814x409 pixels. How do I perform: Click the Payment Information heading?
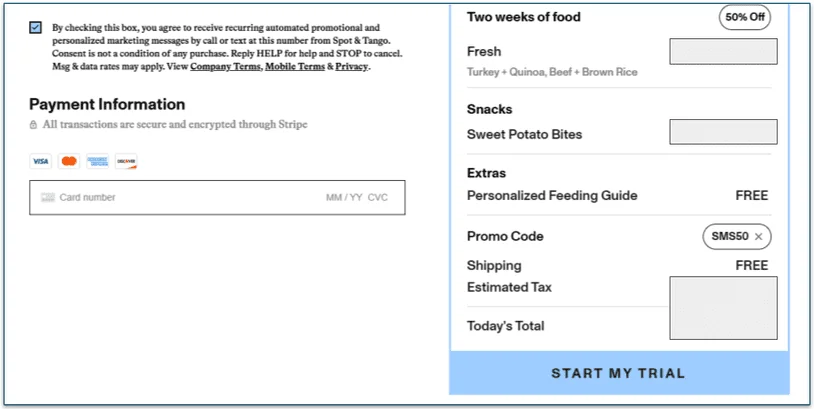pos(107,104)
